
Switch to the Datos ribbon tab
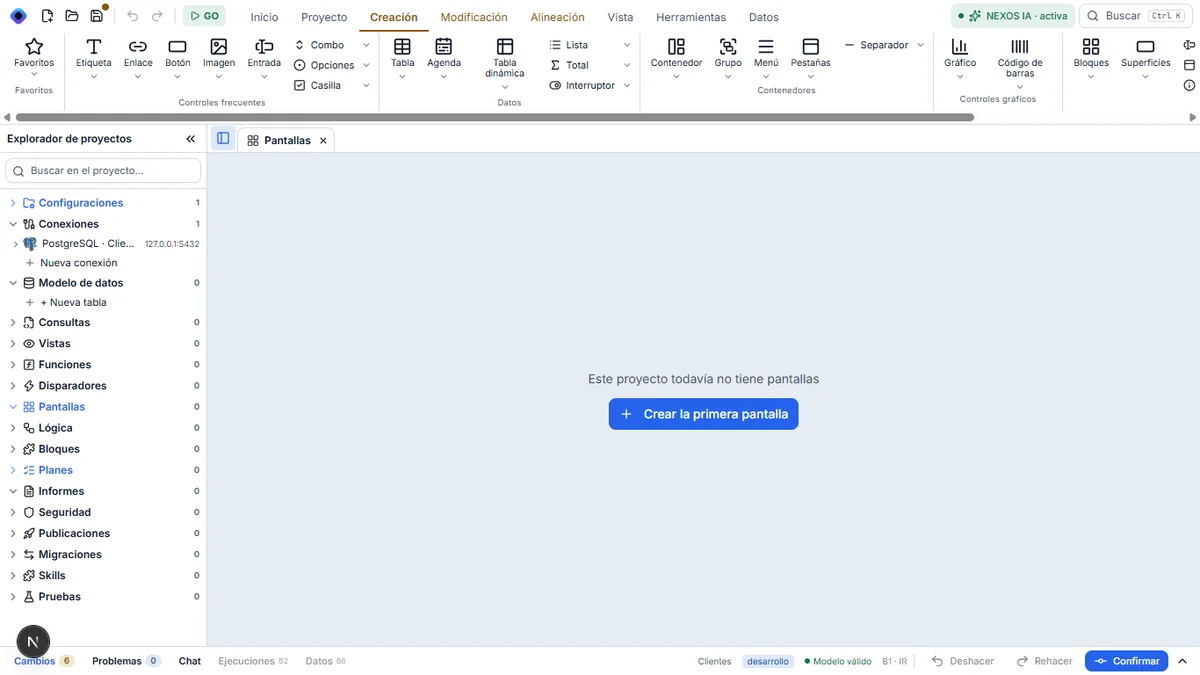click(763, 17)
